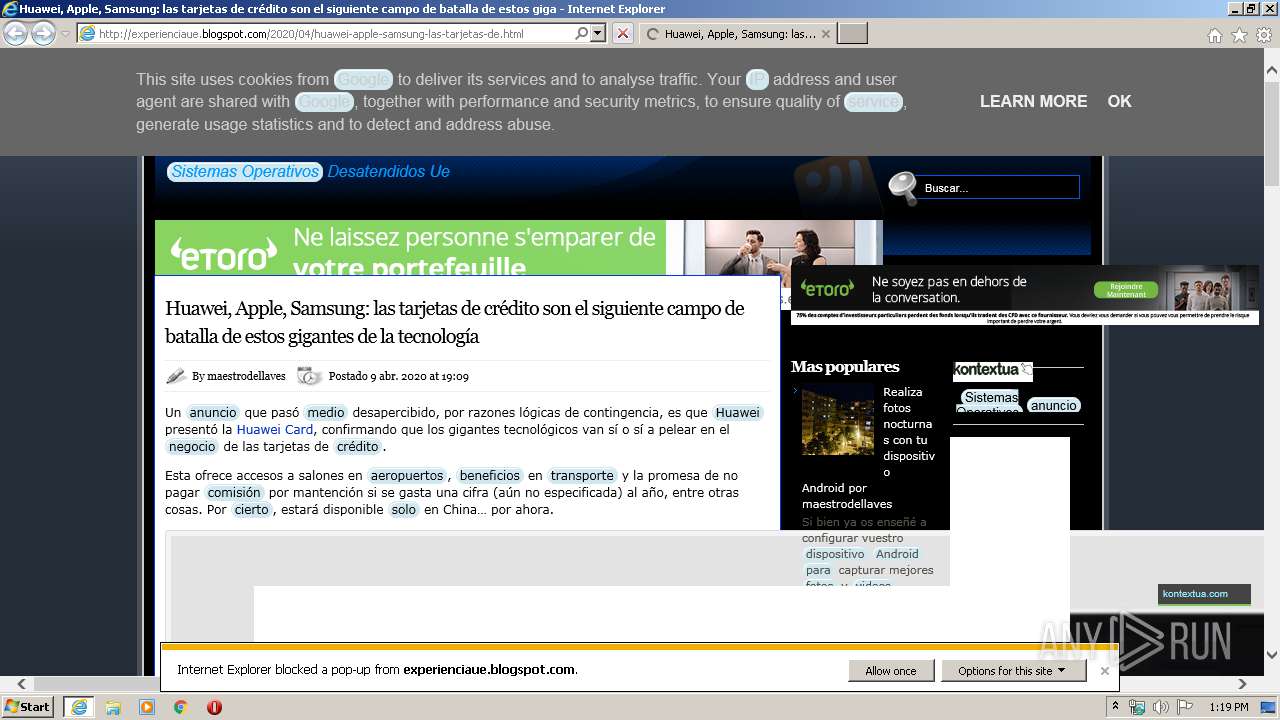Click the Buscar search field
1280x720 pixels.
[x=1000, y=187]
